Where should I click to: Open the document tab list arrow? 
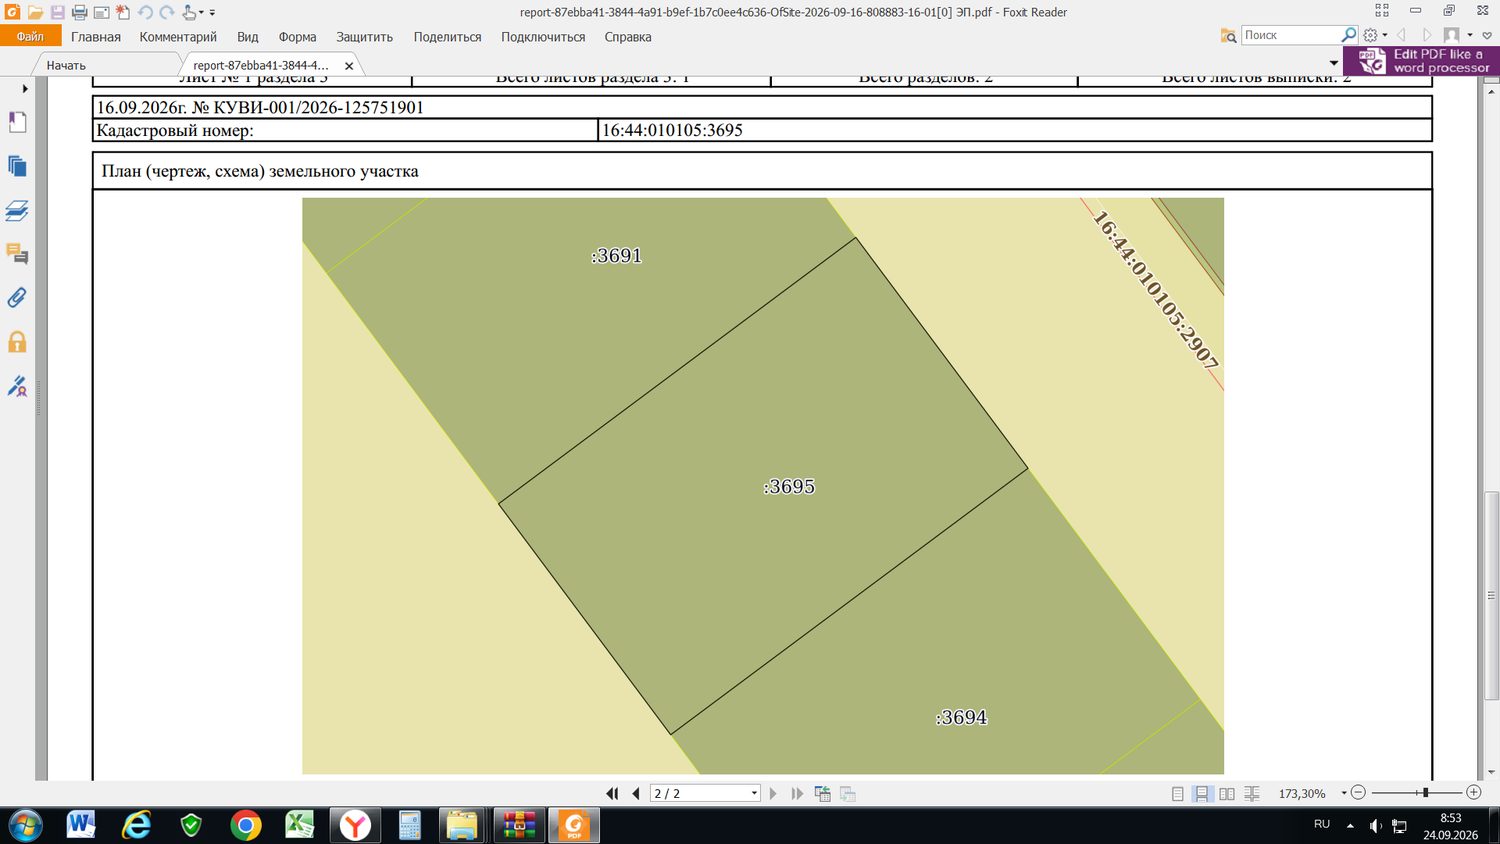click(1333, 64)
